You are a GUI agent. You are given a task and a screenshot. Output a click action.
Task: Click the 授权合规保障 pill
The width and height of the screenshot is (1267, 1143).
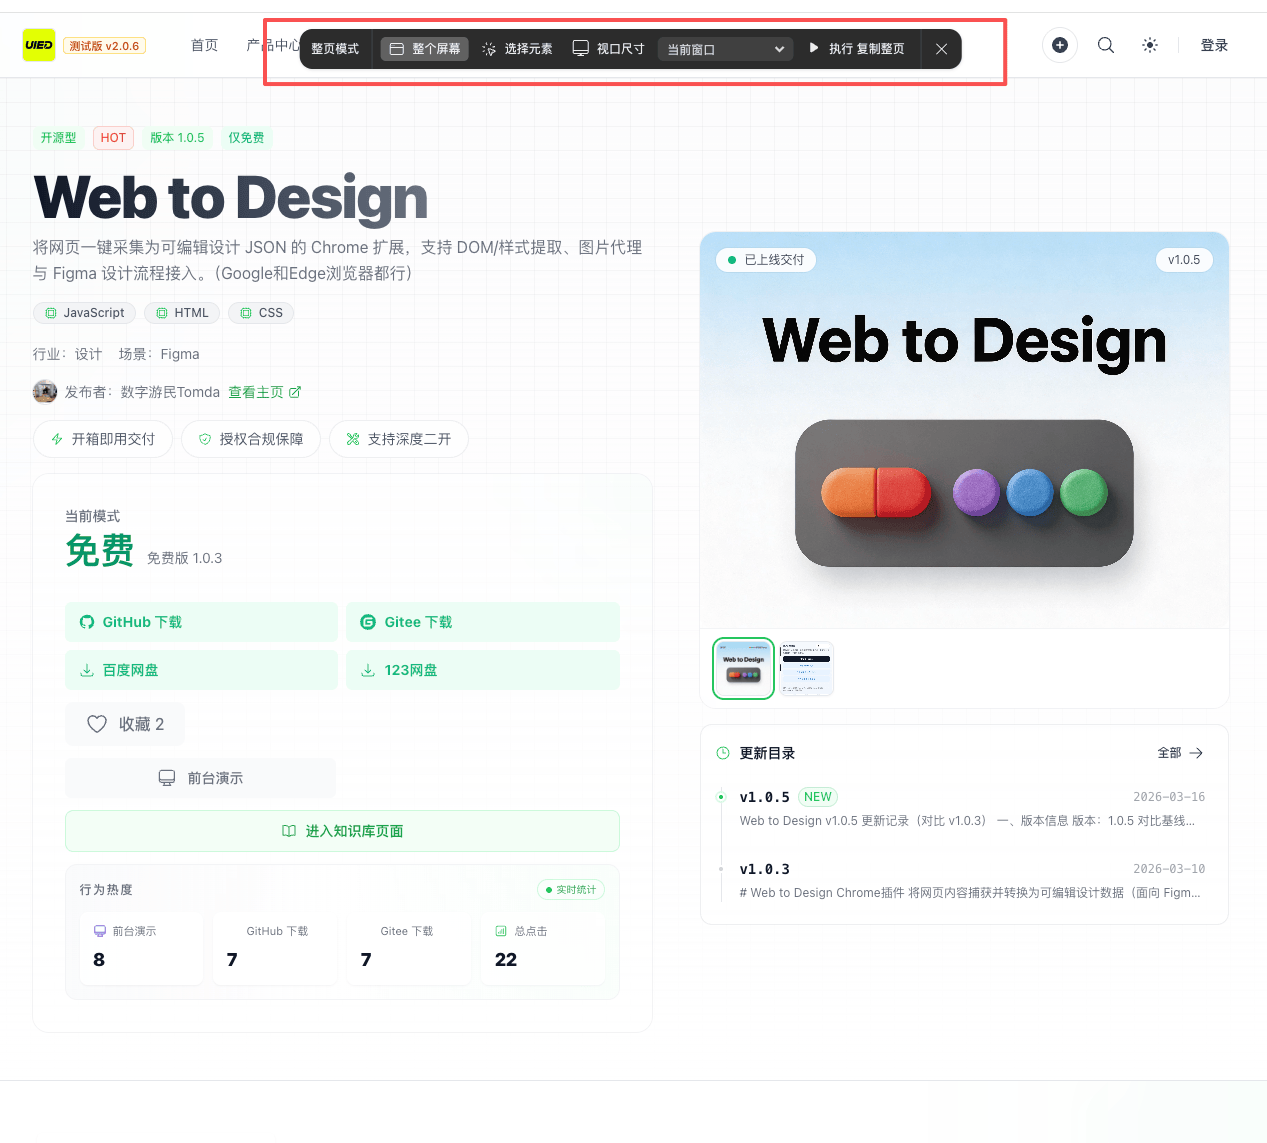click(251, 439)
